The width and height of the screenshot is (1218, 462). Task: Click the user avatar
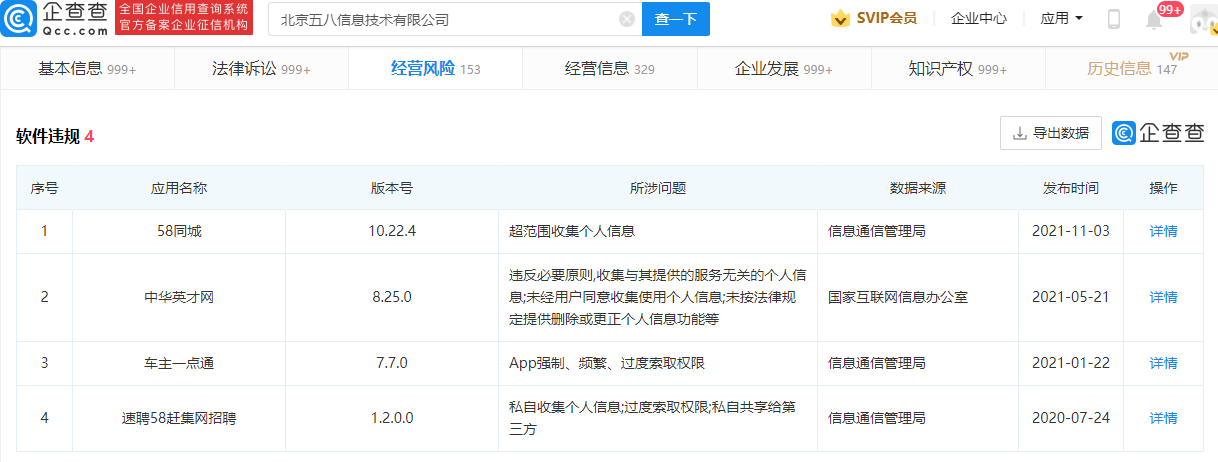point(1203,19)
